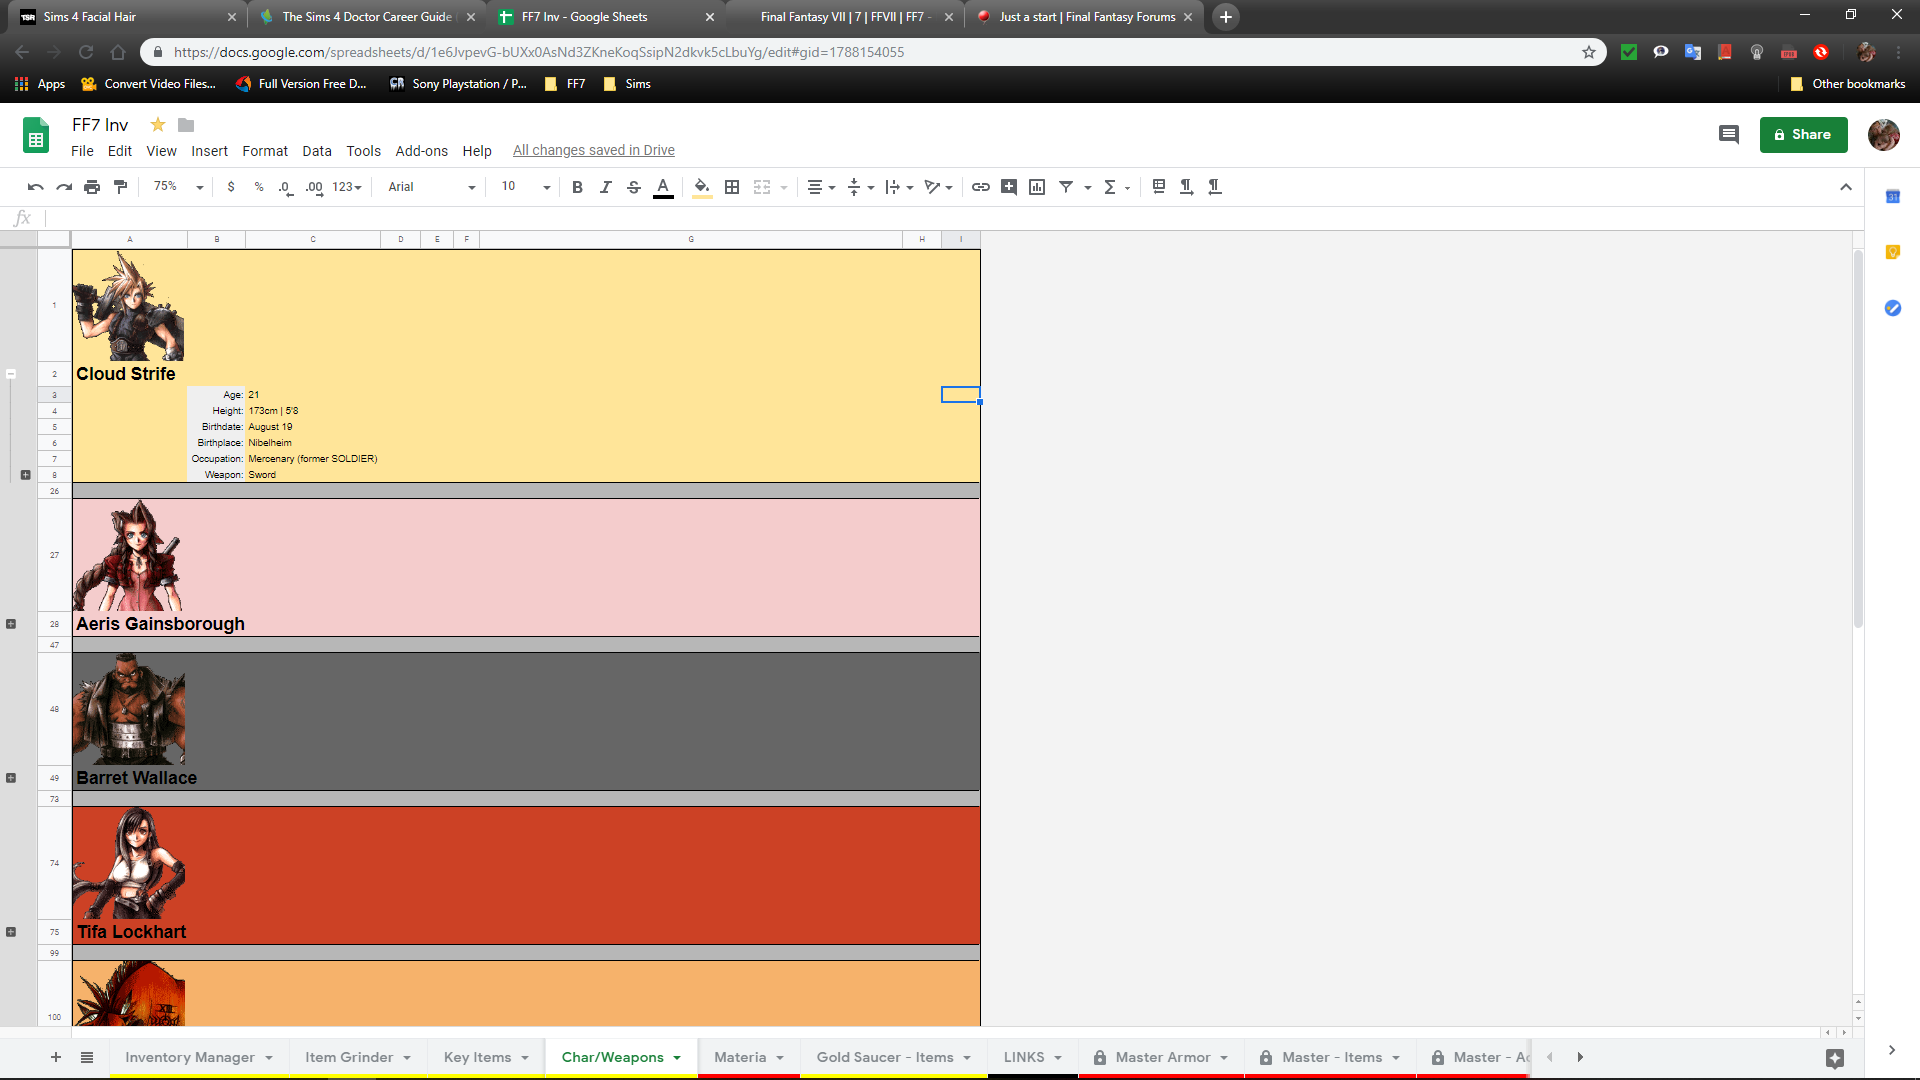Expand the collapsed Tifa Lockhart group
The width and height of the screenshot is (1920, 1080).
(11, 932)
